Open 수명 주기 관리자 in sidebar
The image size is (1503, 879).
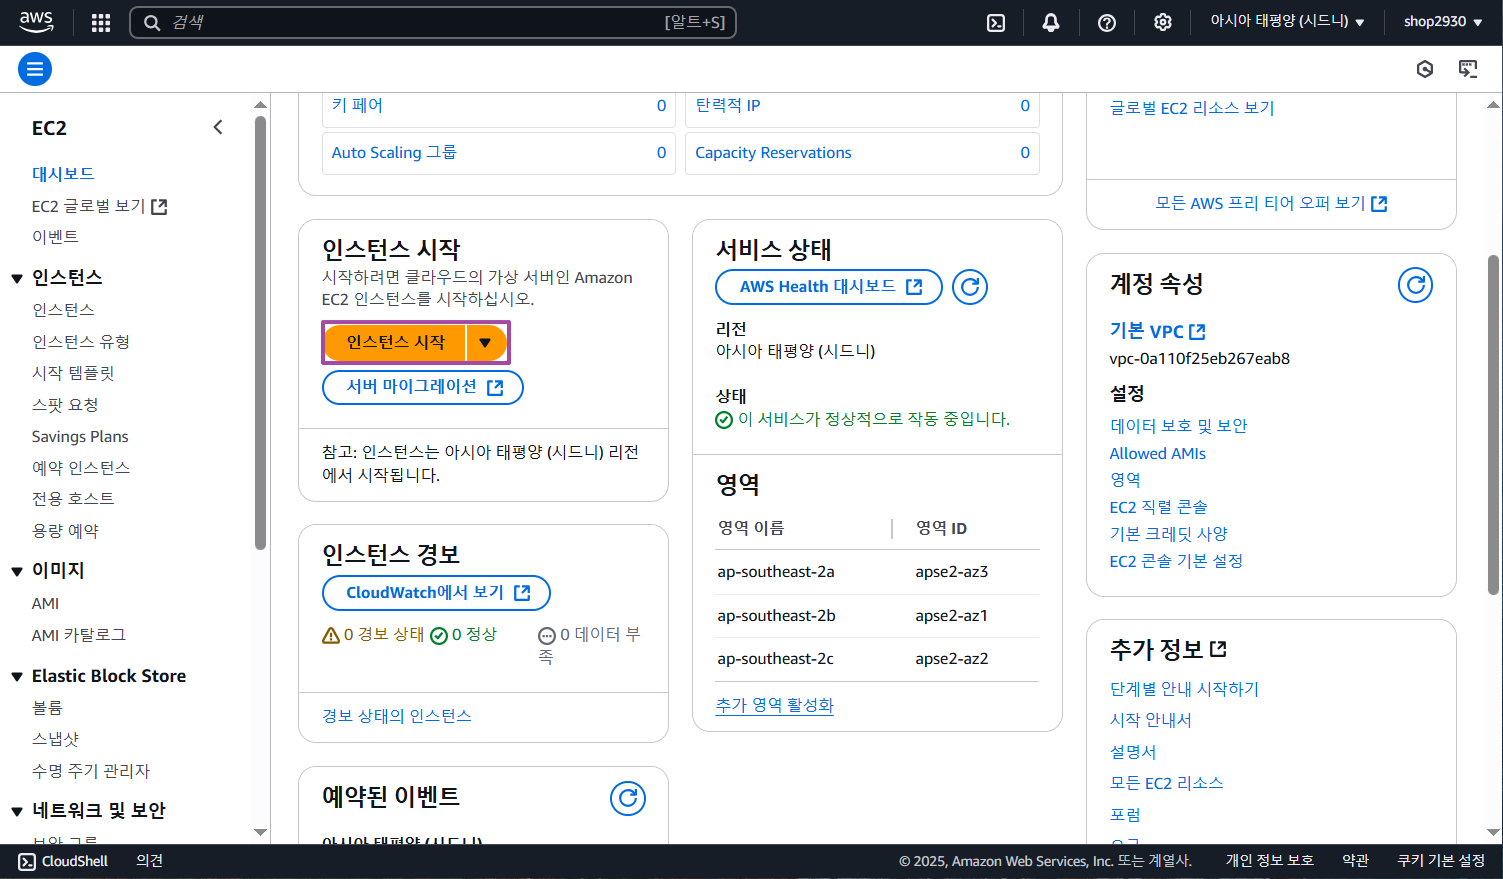point(91,771)
